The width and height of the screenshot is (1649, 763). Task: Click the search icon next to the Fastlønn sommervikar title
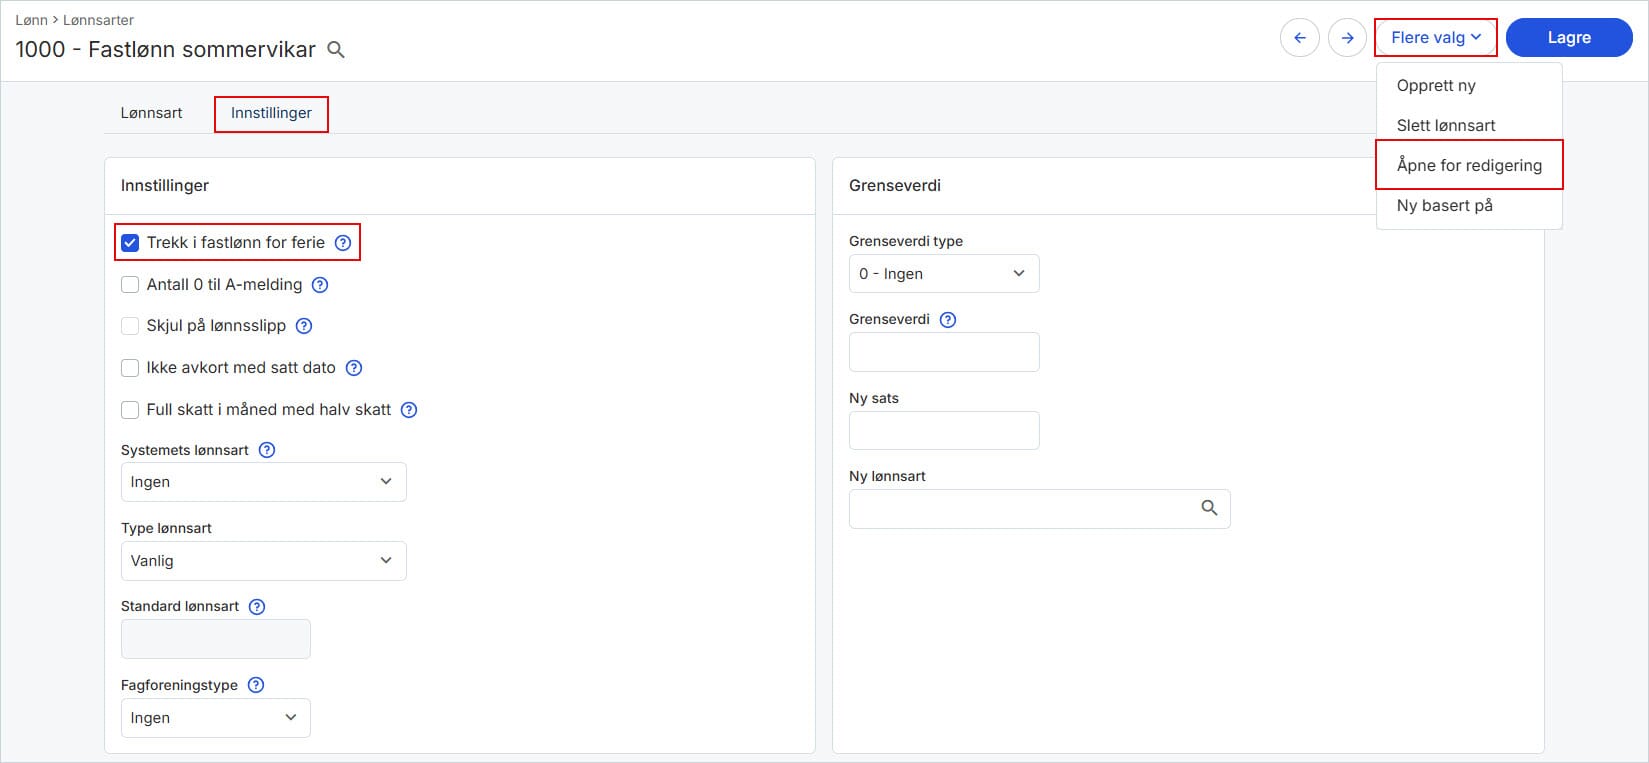point(336,50)
